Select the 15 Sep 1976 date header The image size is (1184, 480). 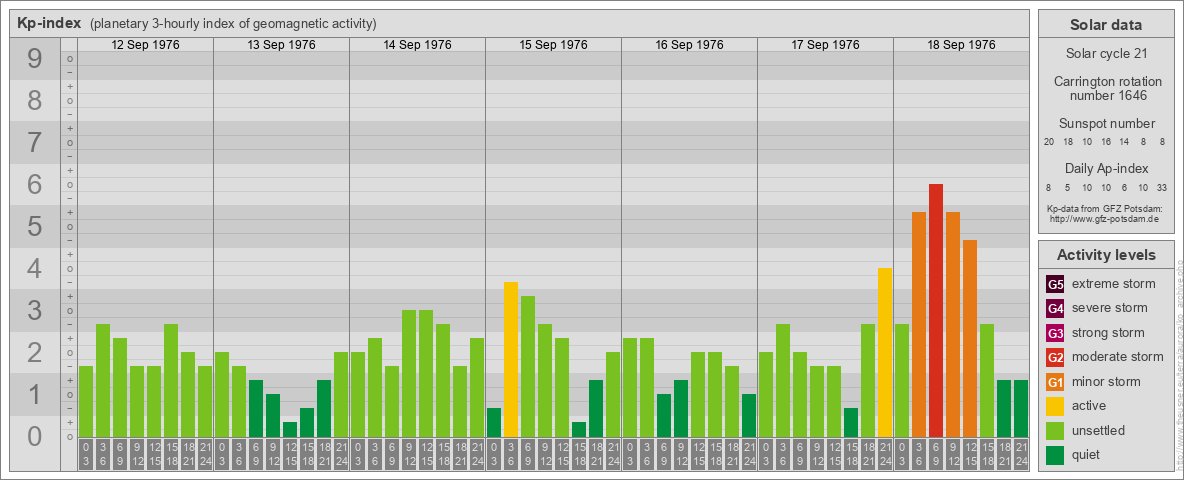click(553, 45)
